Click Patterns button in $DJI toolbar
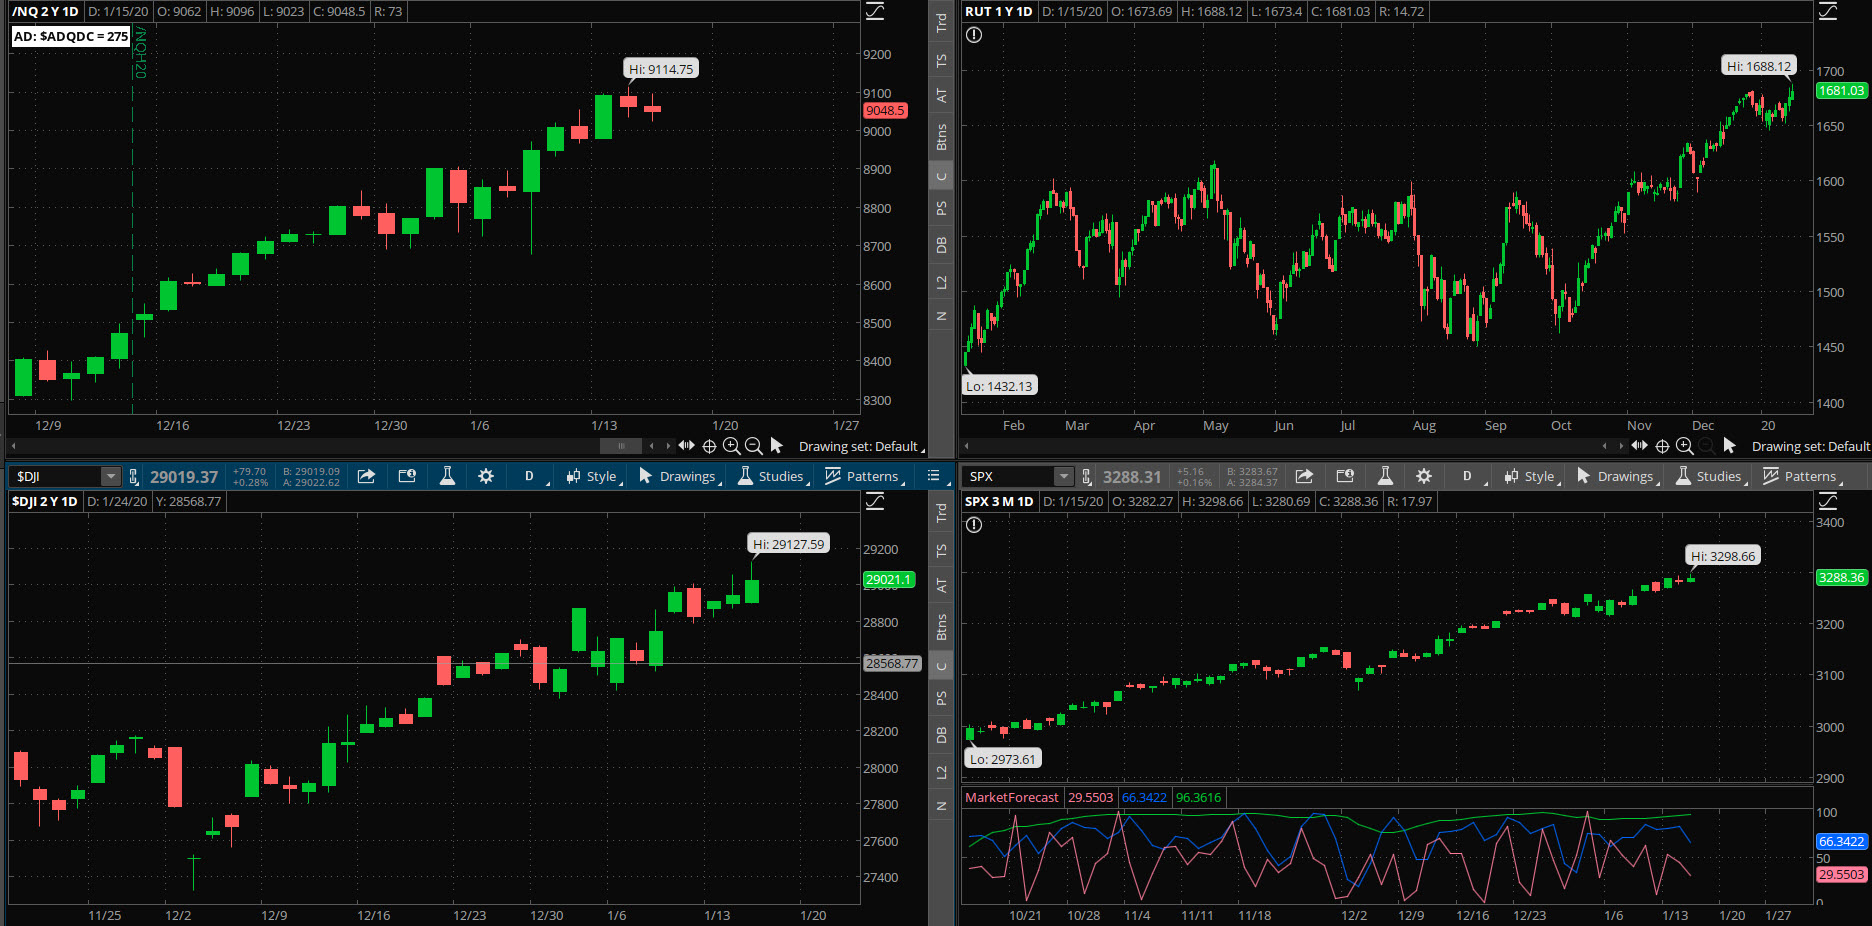The height and width of the screenshot is (926, 1872). coord(864,476)
